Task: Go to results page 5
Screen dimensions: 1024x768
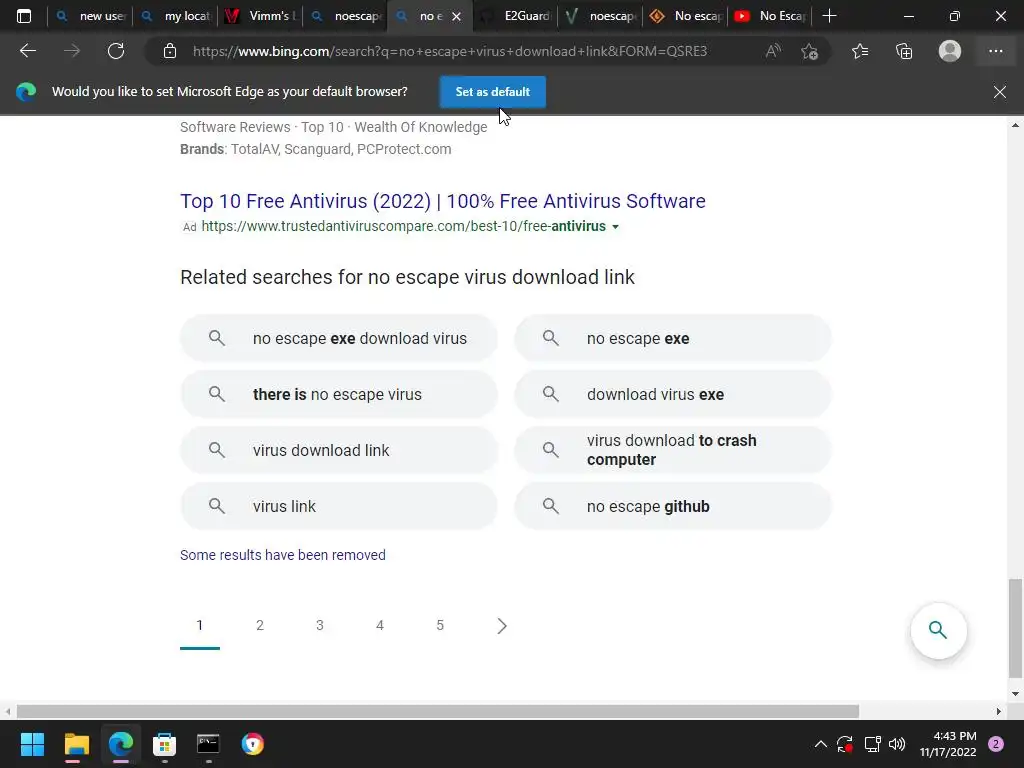Action: pos(440,626)
